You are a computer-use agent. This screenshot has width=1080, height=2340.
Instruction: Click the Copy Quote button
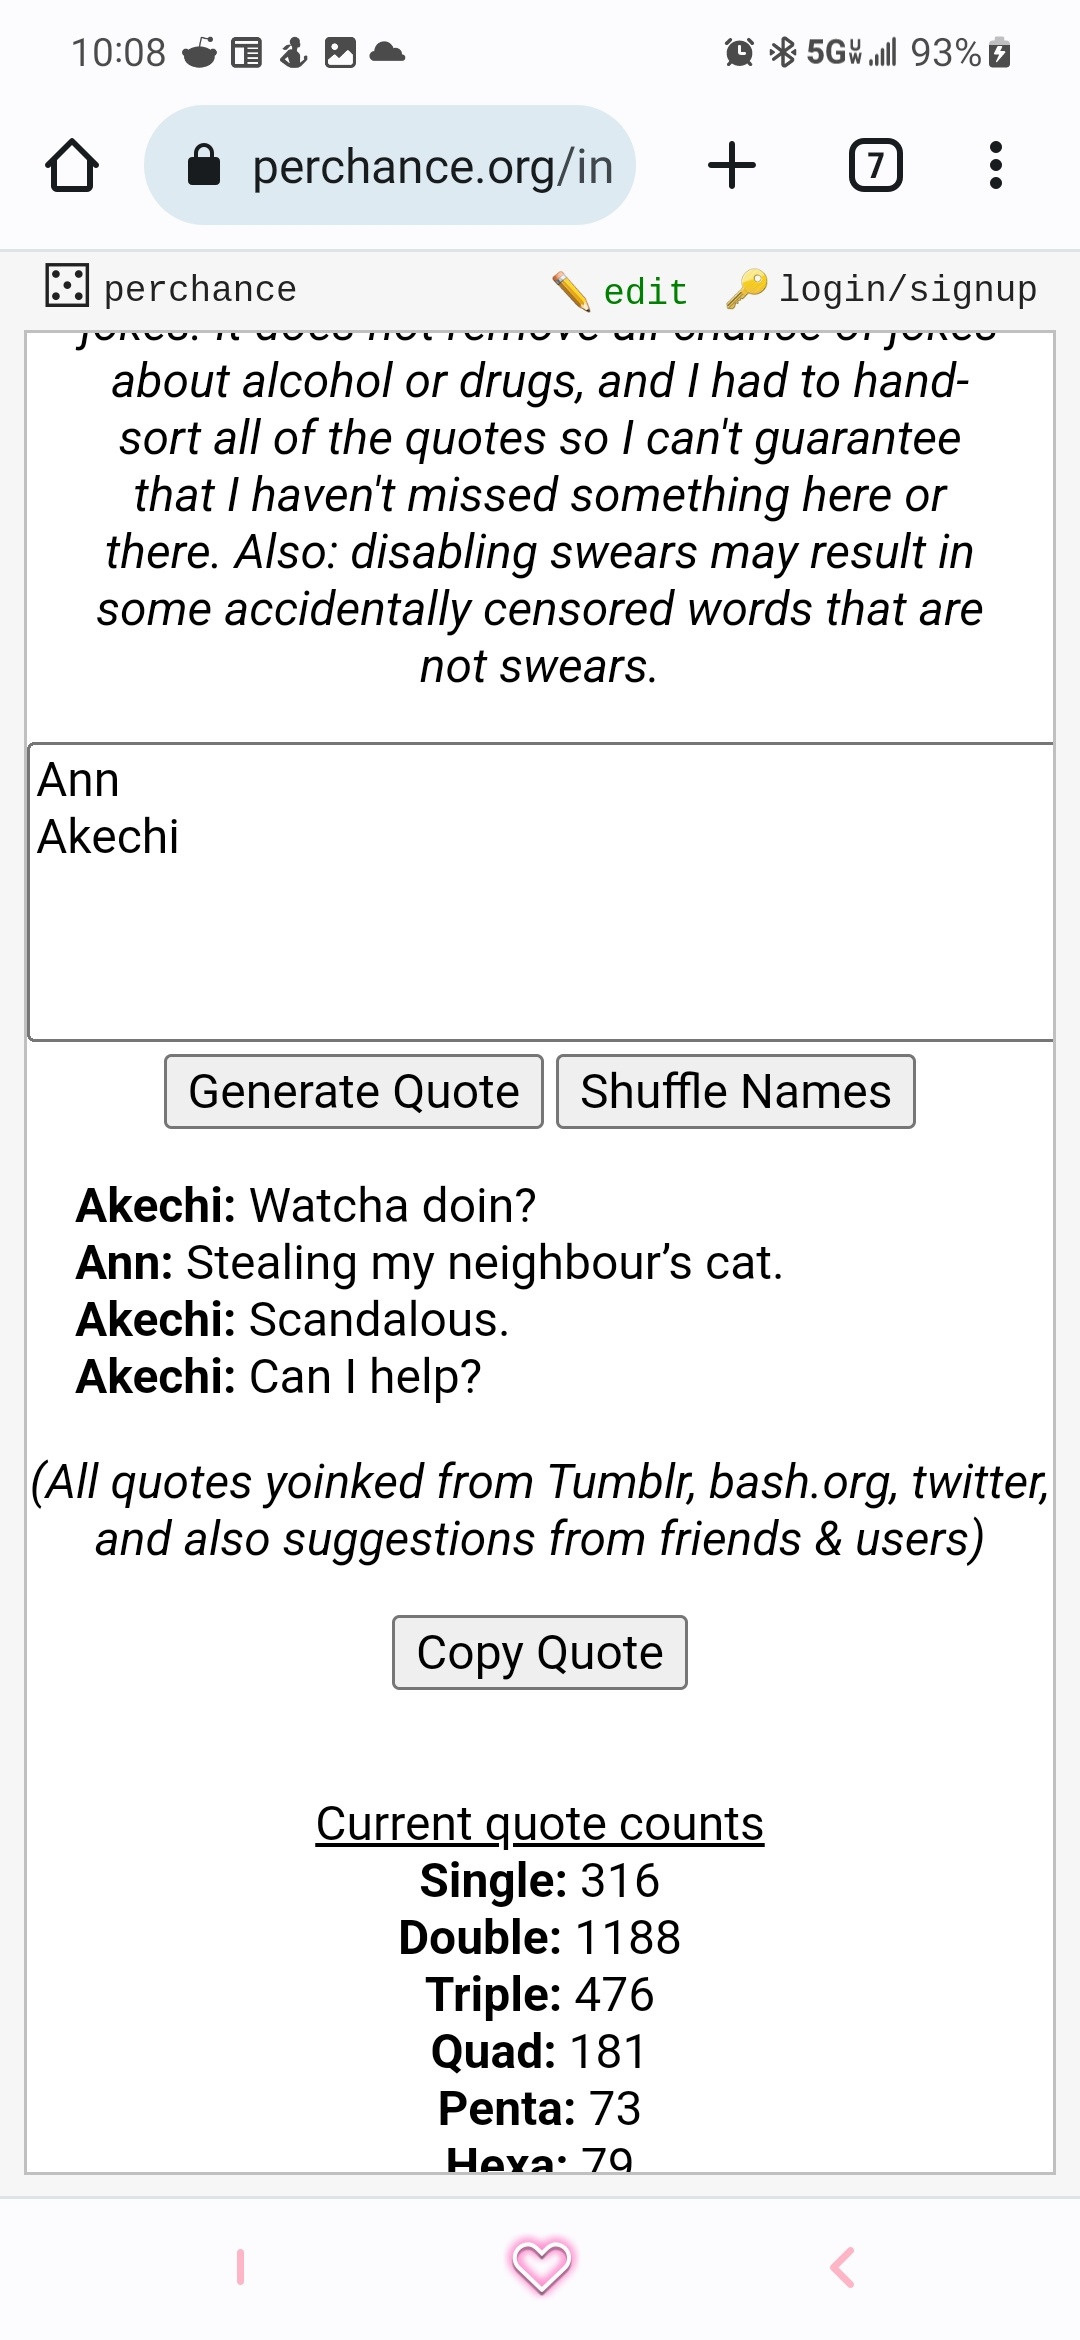coord(540,1652)
